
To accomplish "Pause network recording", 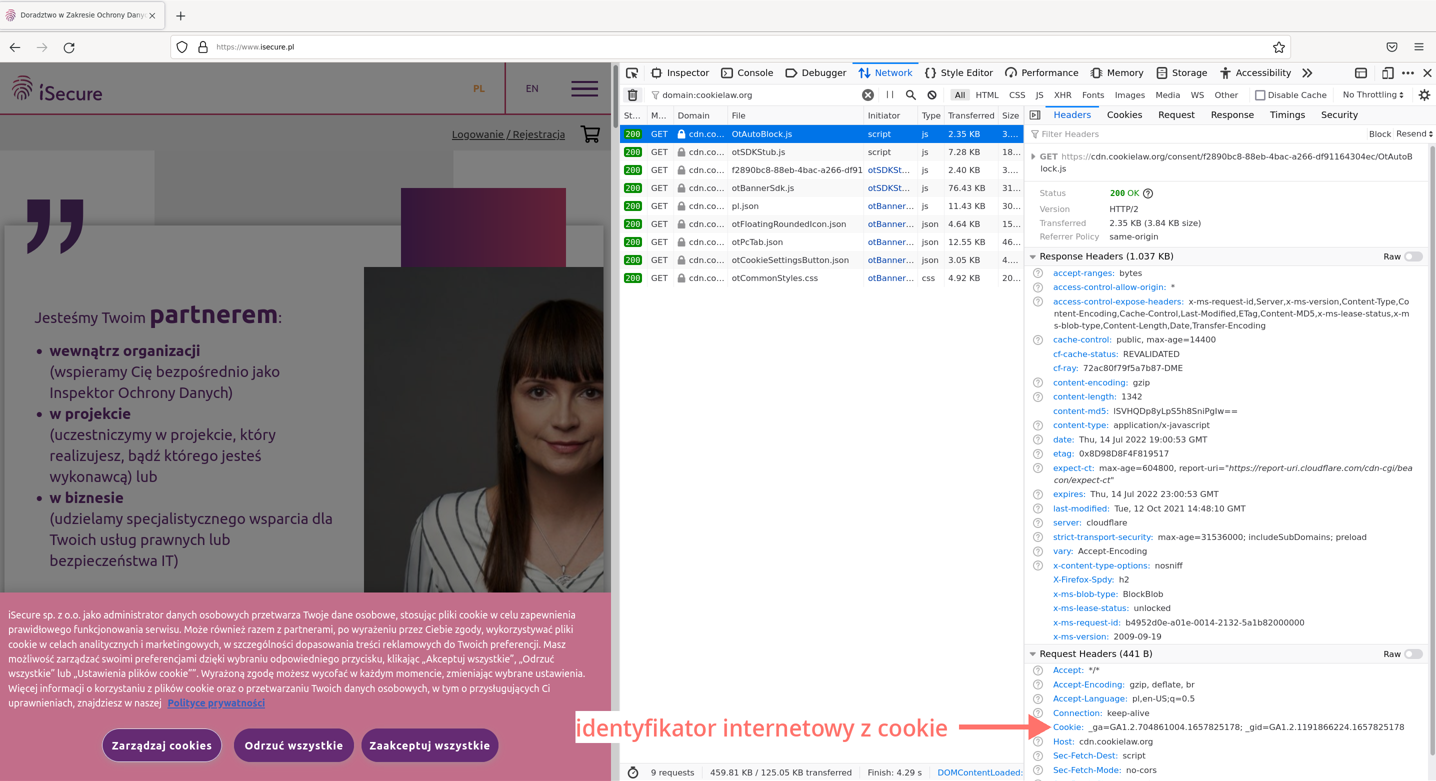I will [x=890, y=95].
